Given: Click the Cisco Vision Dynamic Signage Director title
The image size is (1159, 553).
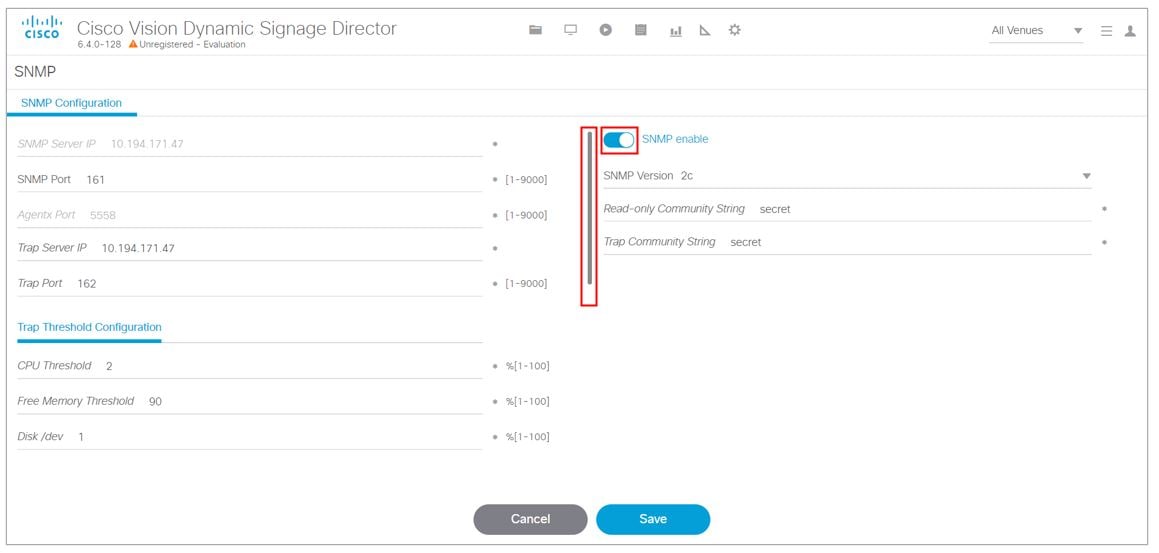Looking at the screenshot, I should pyautogui.click(x=237, y=28).
